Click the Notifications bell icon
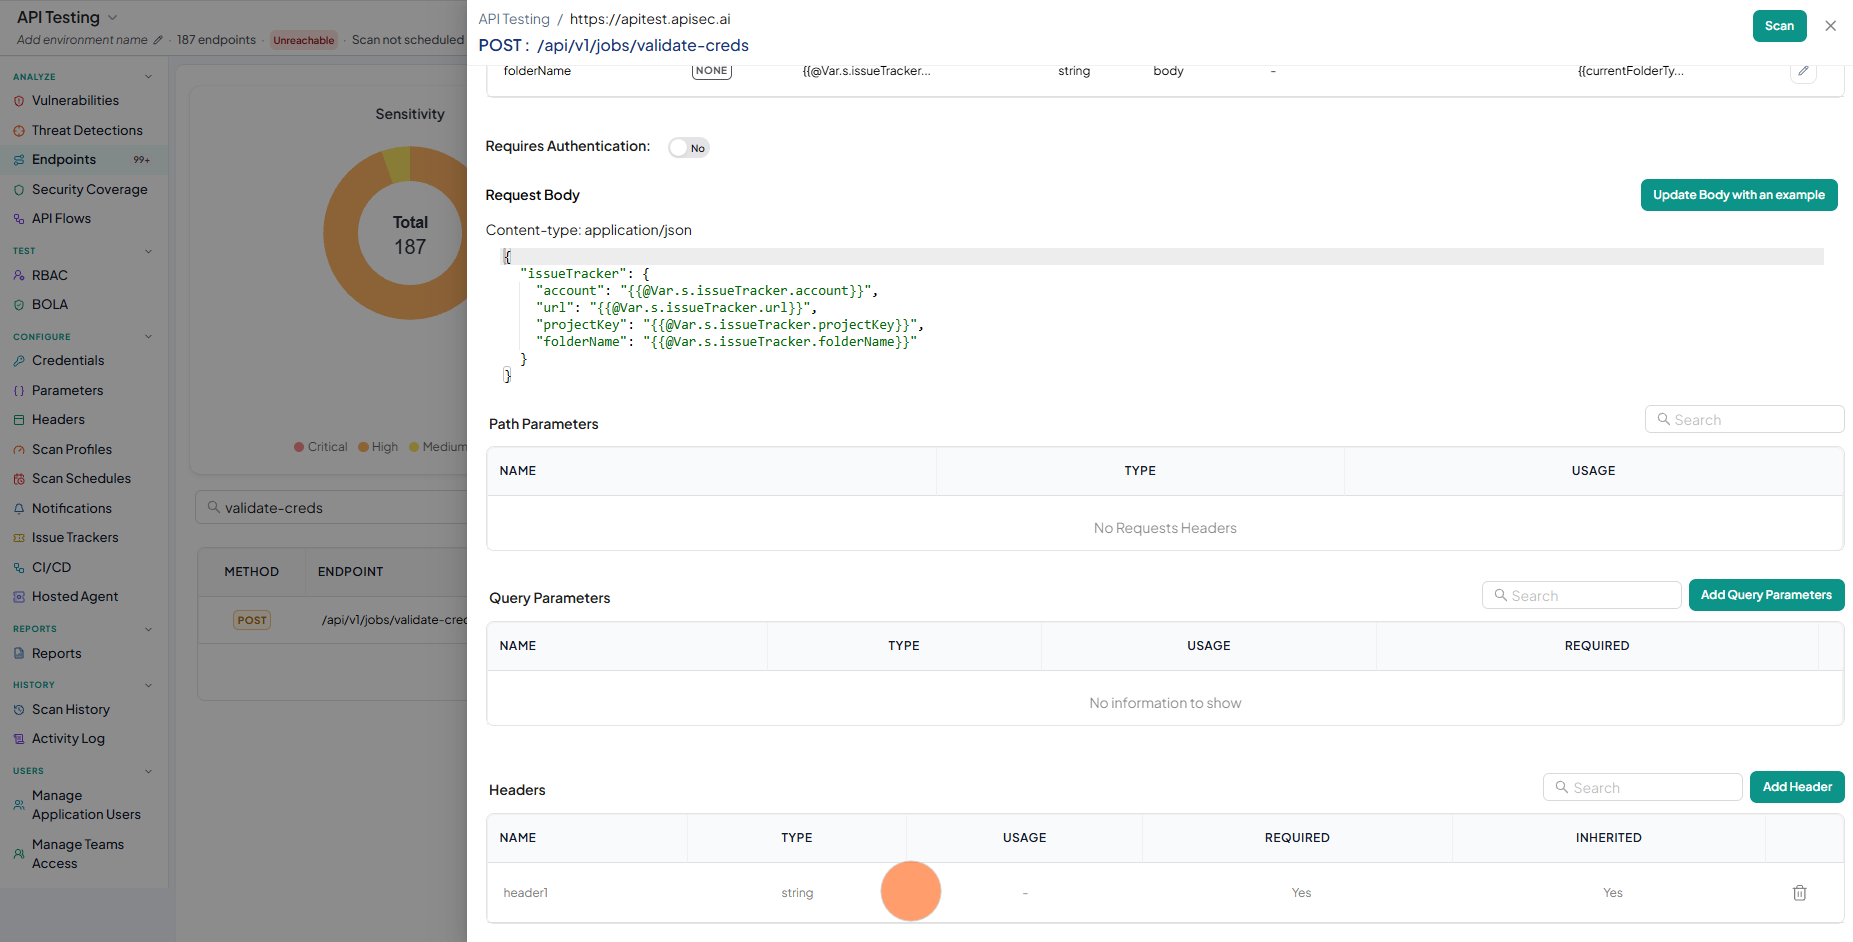Screen dimensions: 1853x942 [19, 509]
